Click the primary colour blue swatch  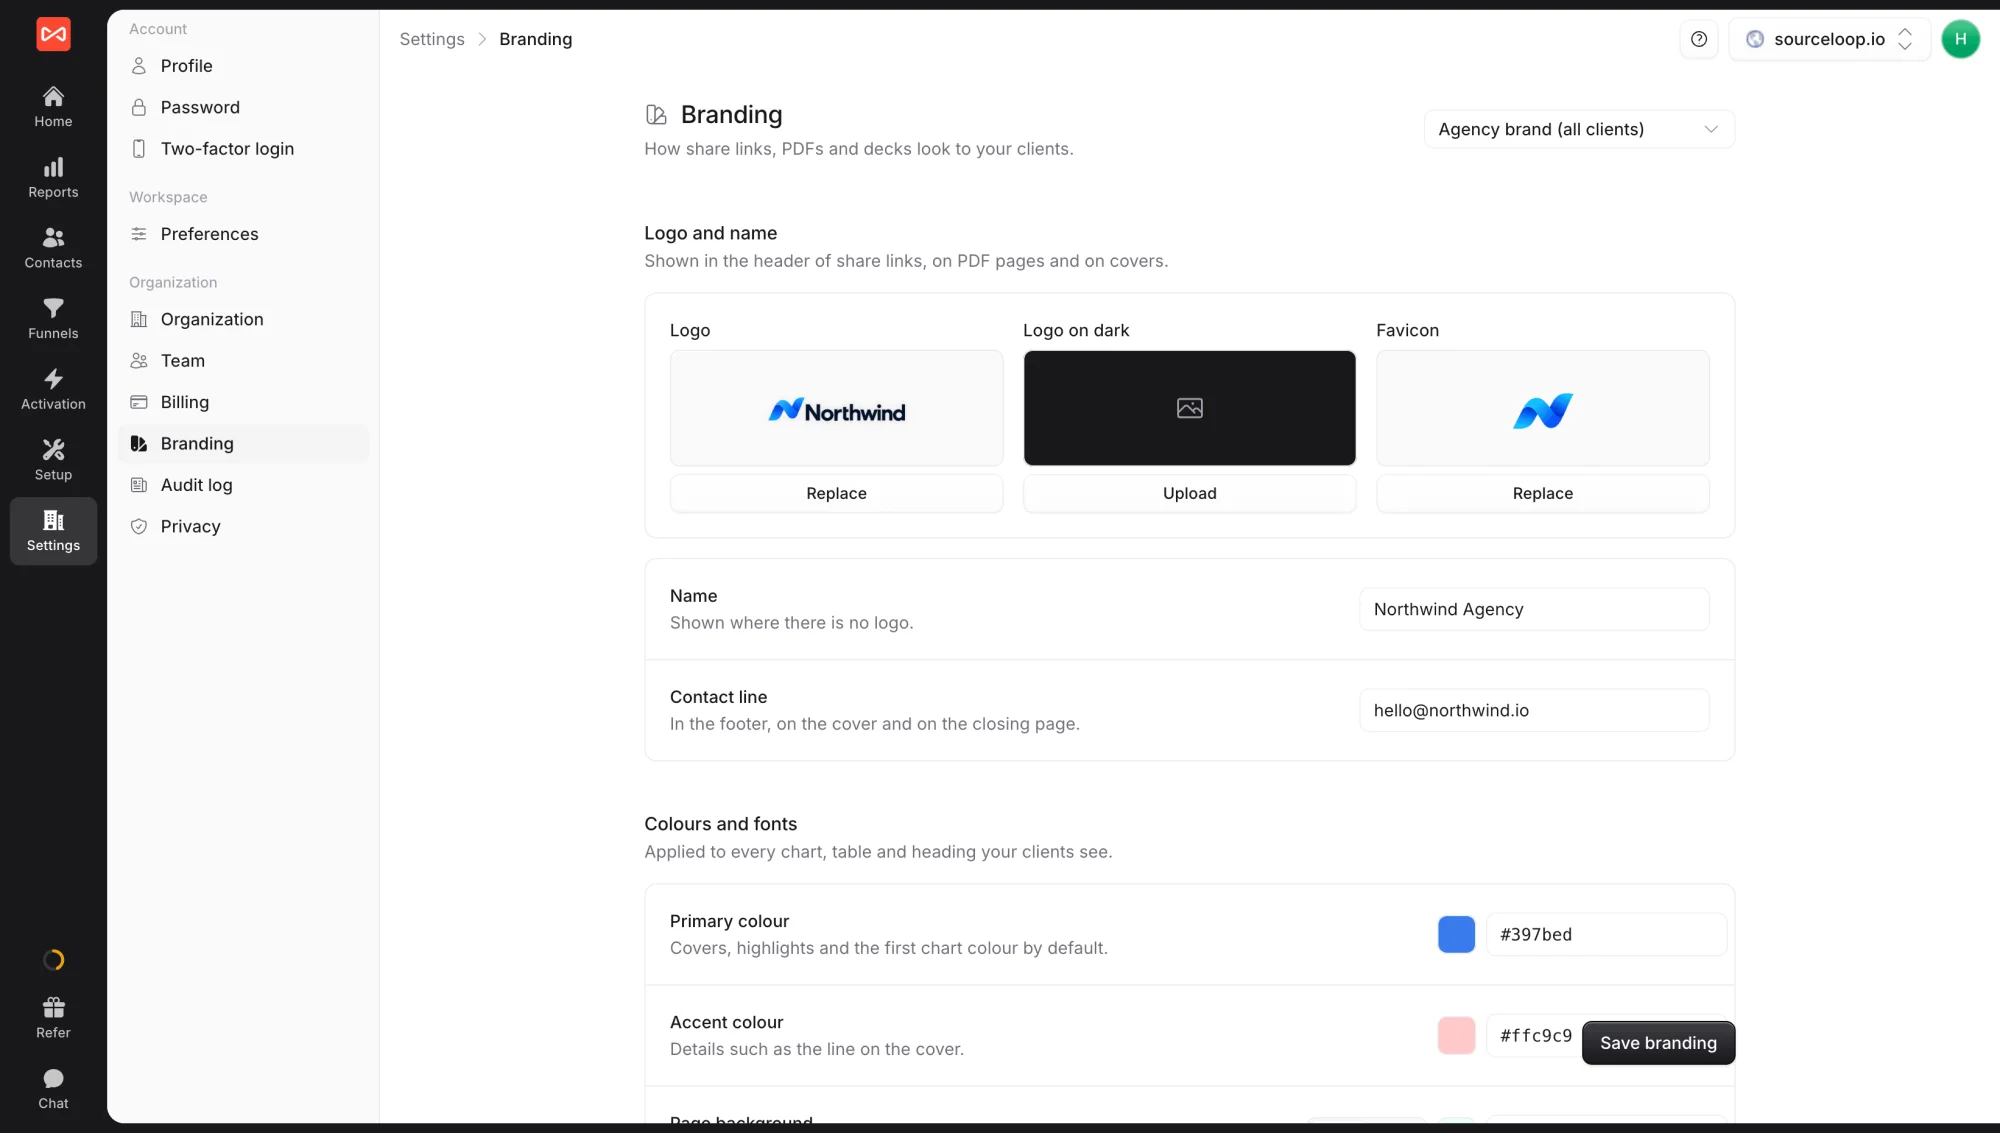[x=1456, y=934]
